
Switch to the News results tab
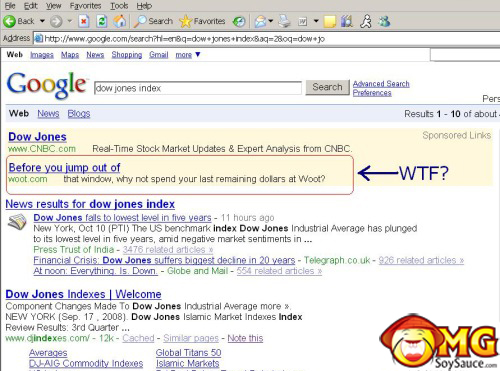[48, 114]
